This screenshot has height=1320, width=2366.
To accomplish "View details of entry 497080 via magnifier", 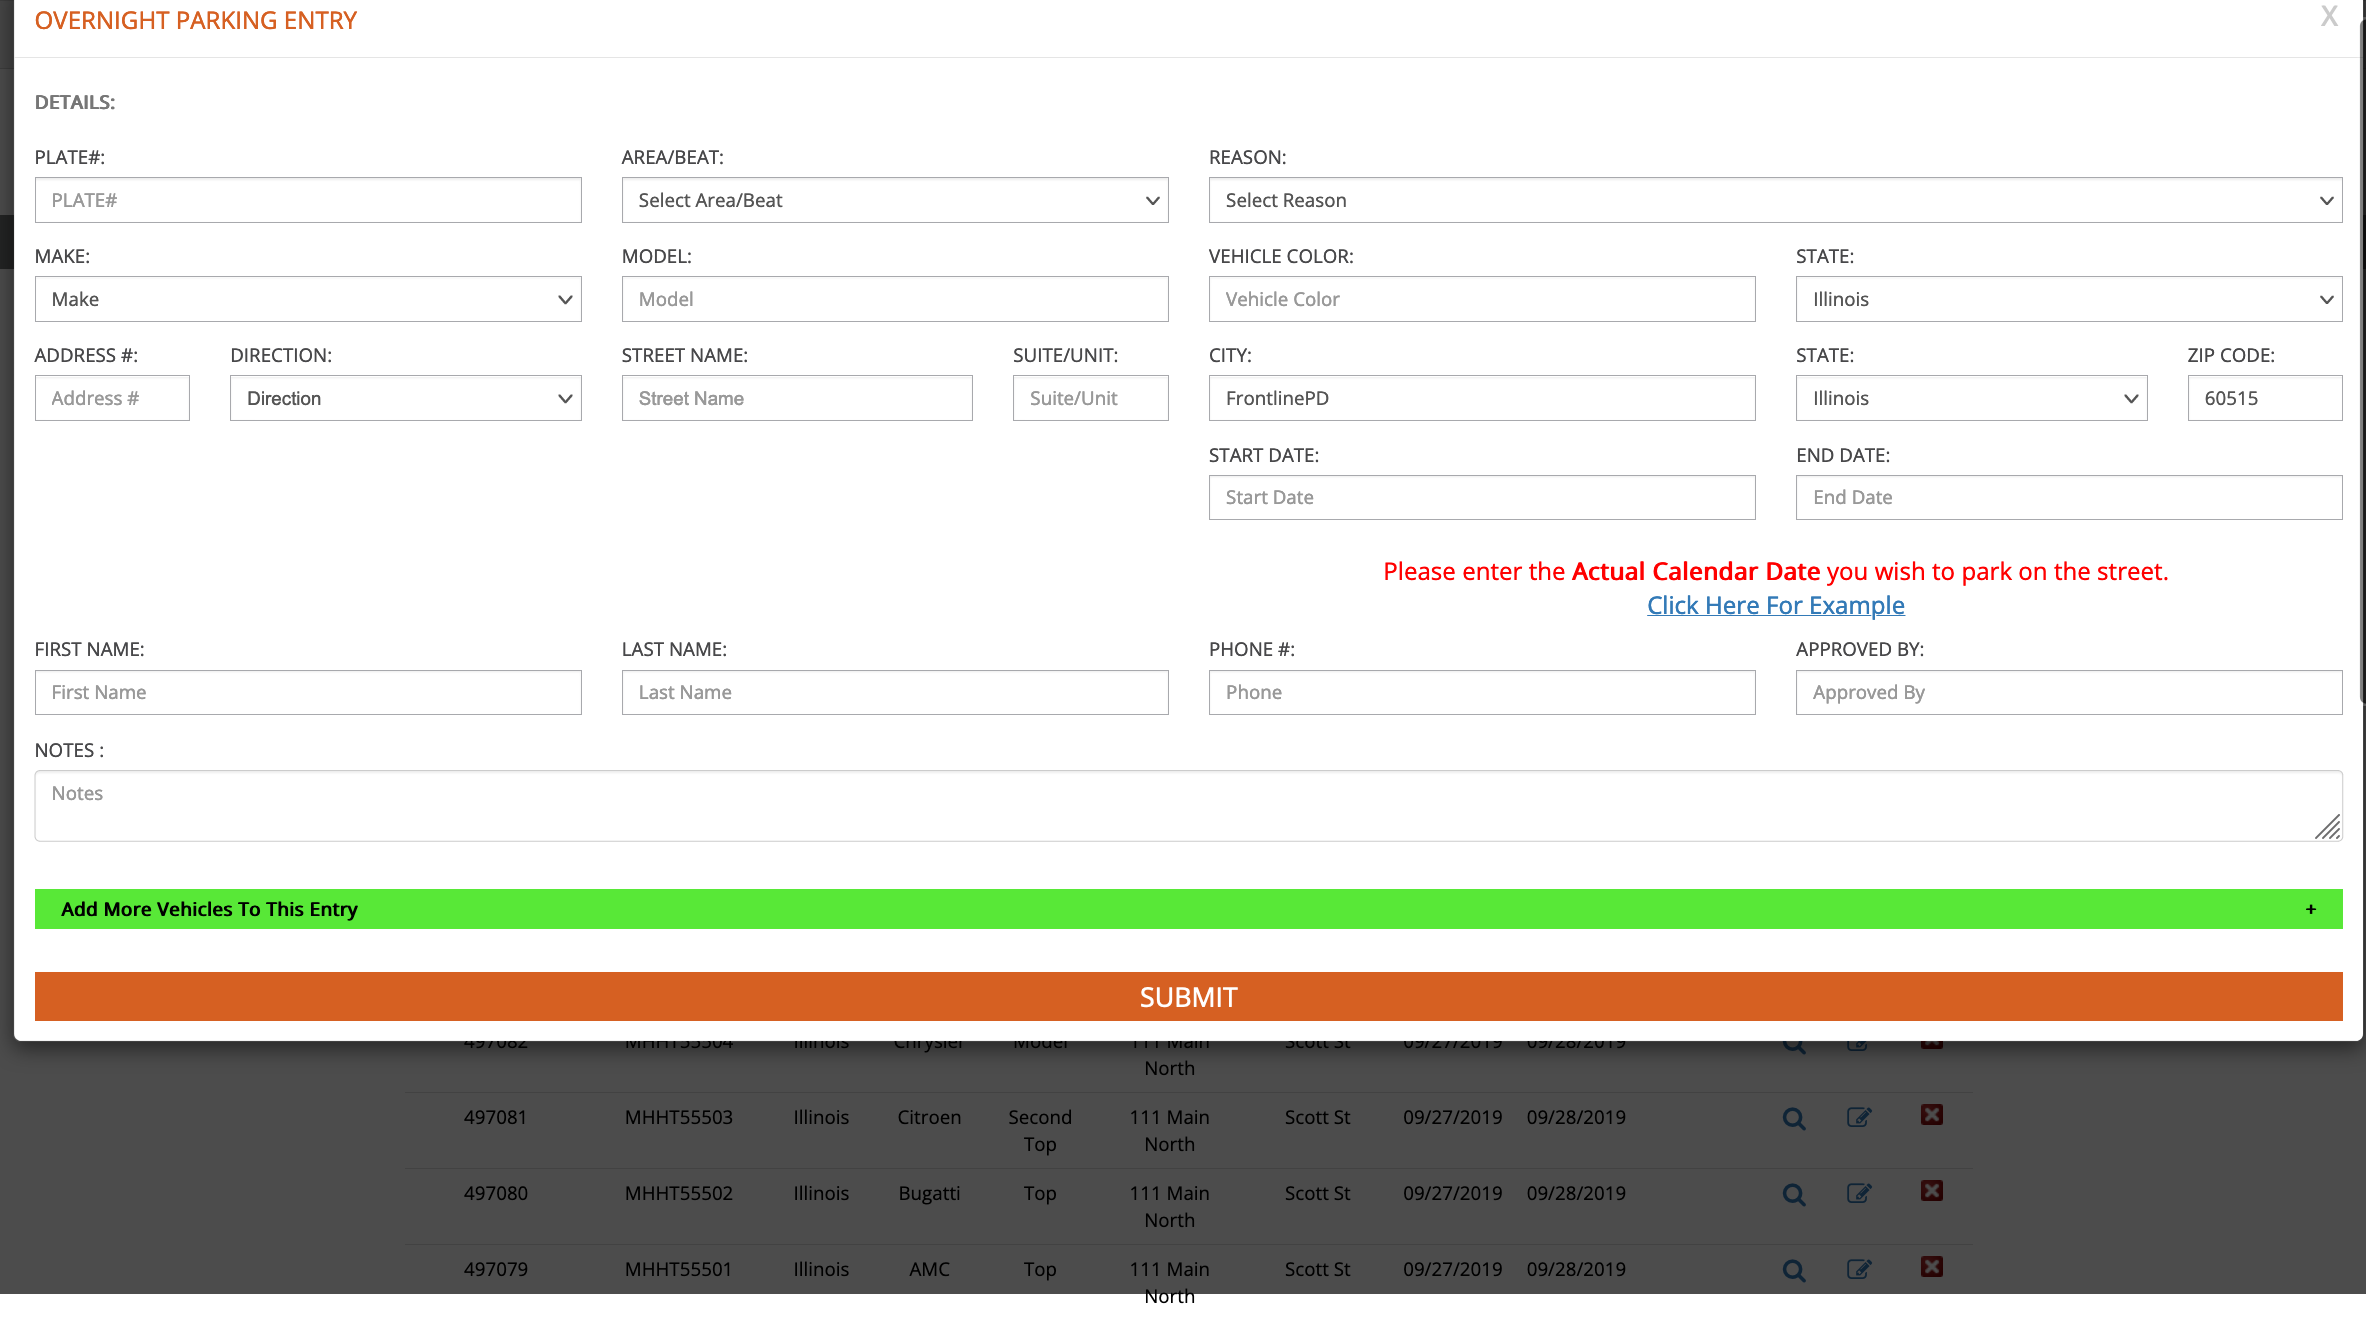I will tap(1794, 1194).
